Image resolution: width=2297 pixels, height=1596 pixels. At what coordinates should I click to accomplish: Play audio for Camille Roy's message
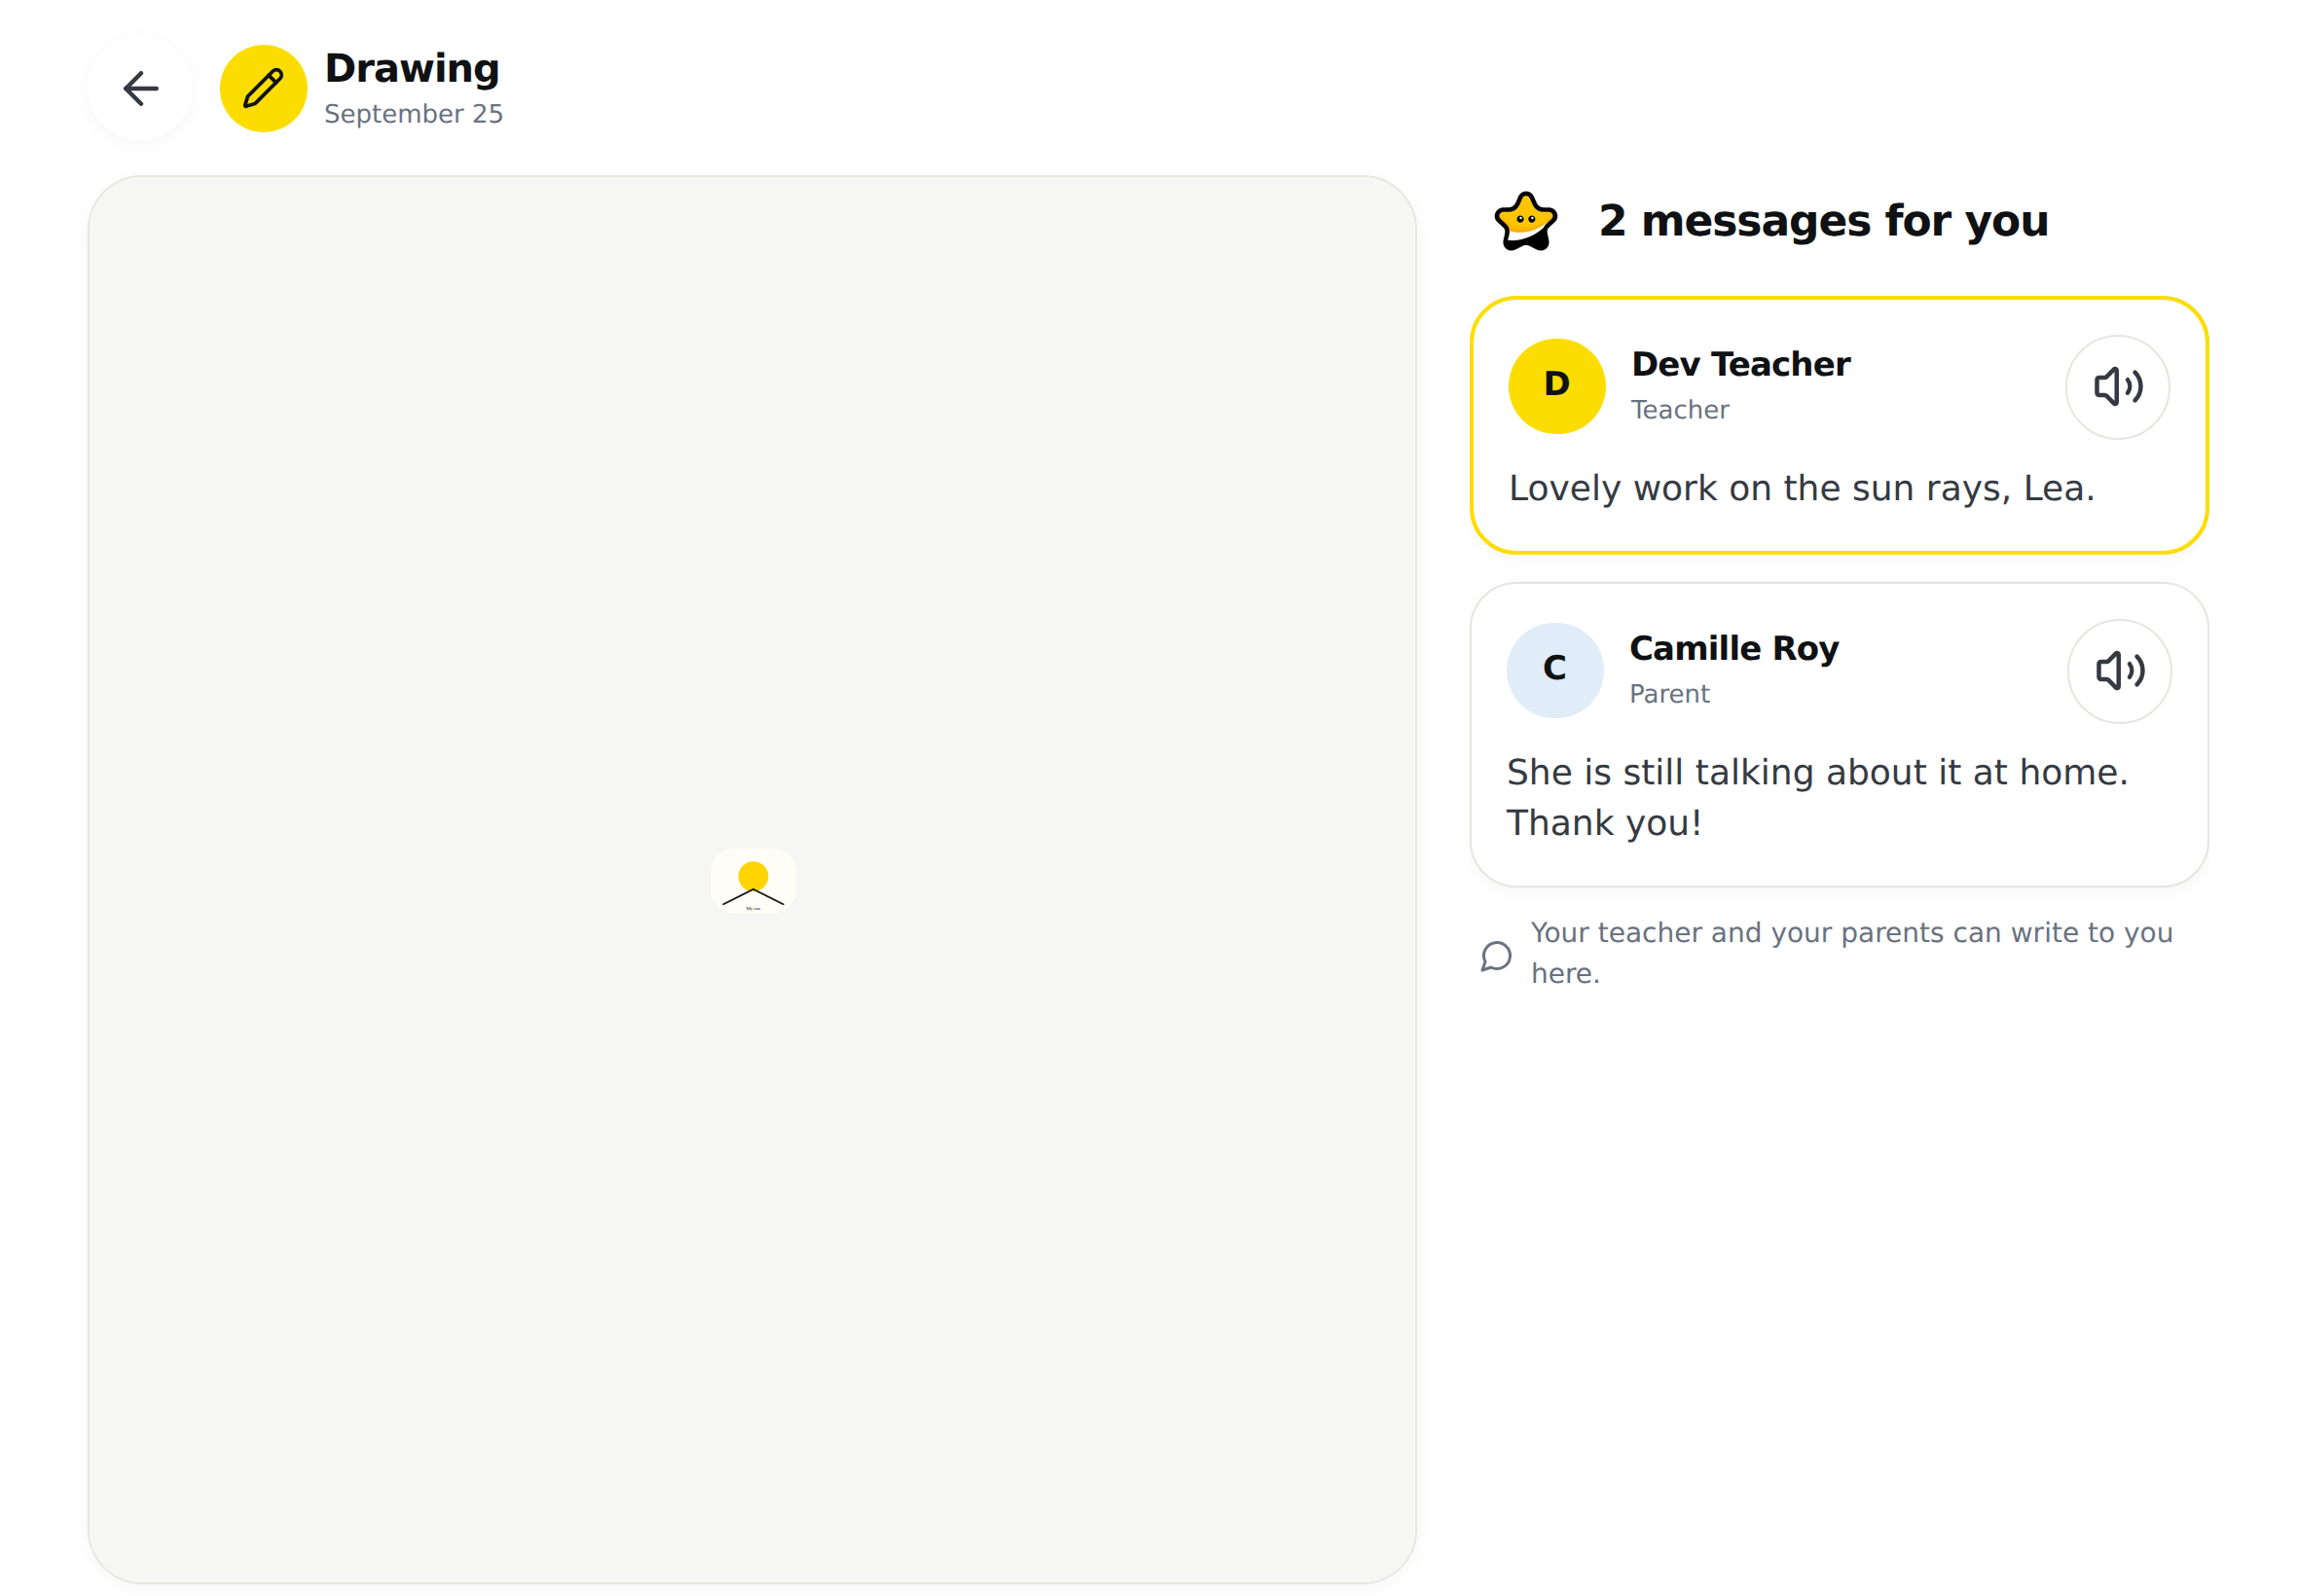coord(2118,670)
